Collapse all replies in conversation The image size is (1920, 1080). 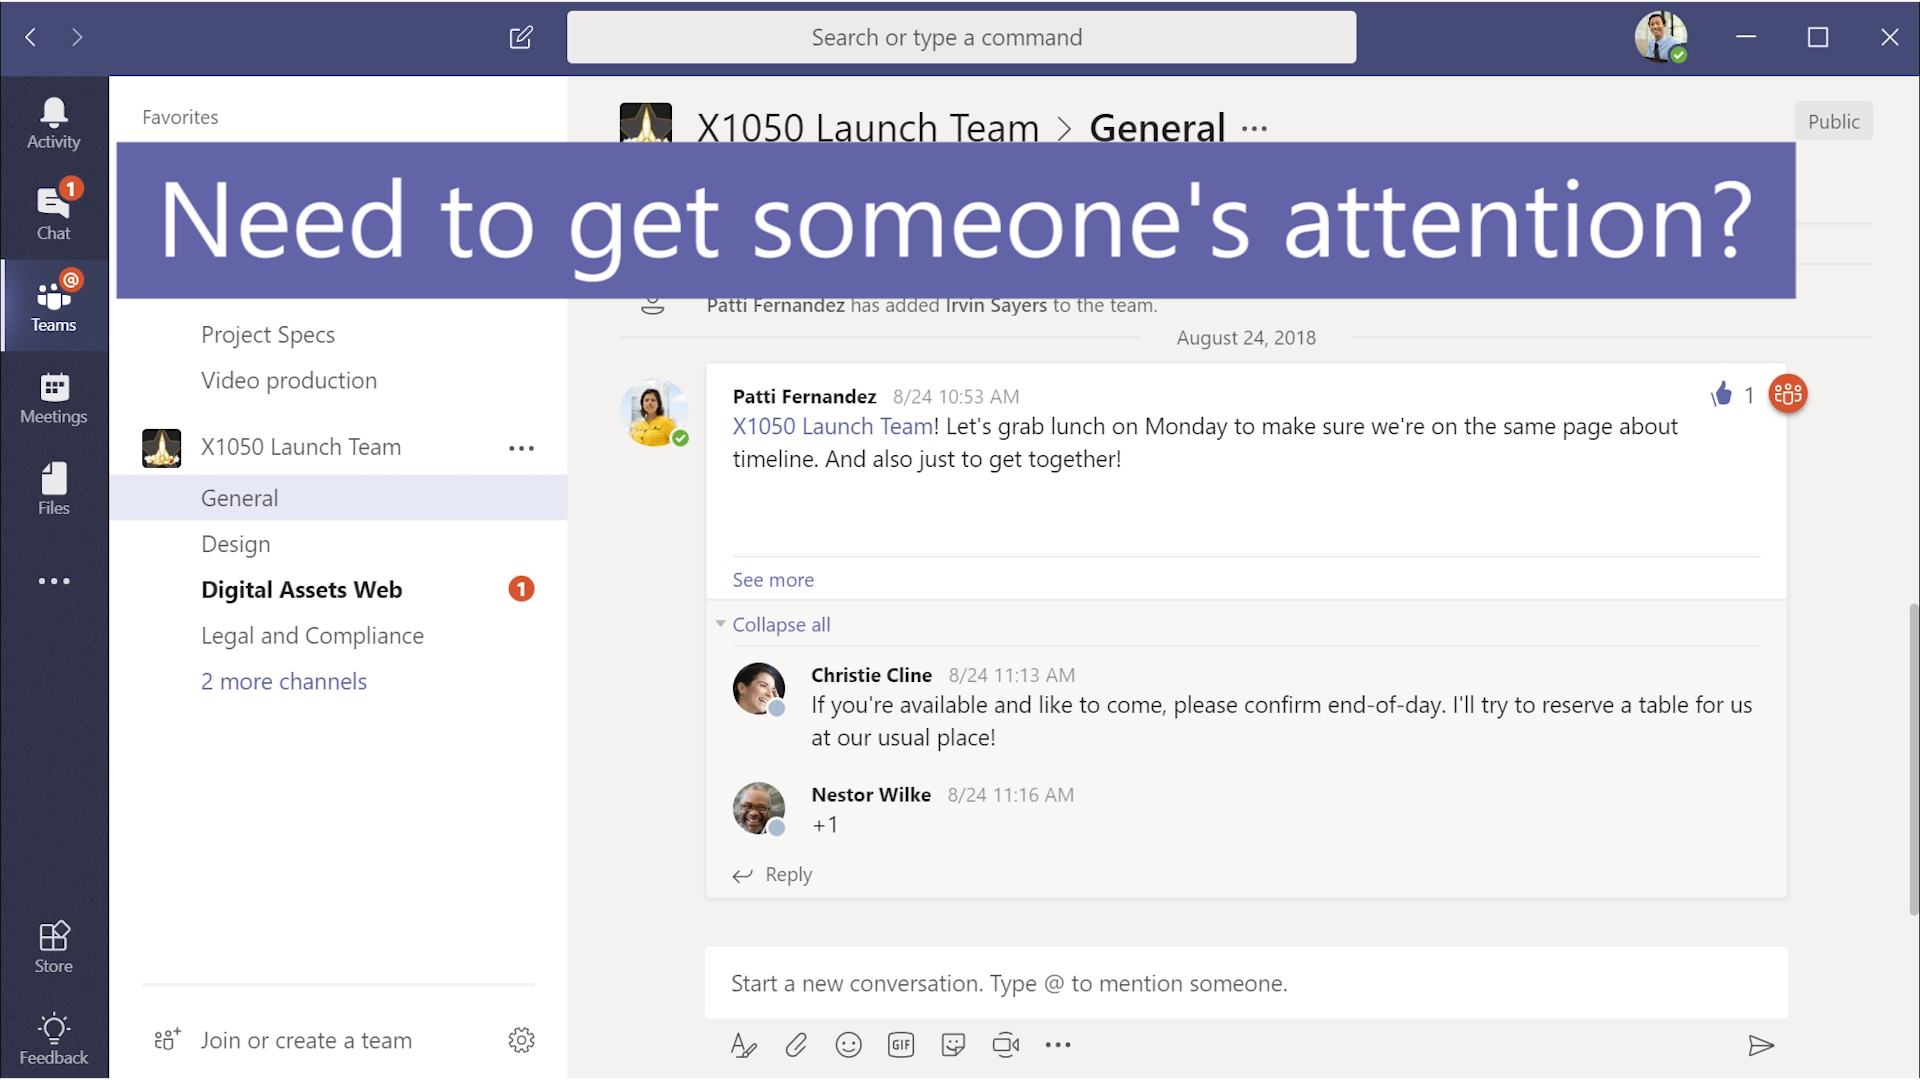(779, 624)
